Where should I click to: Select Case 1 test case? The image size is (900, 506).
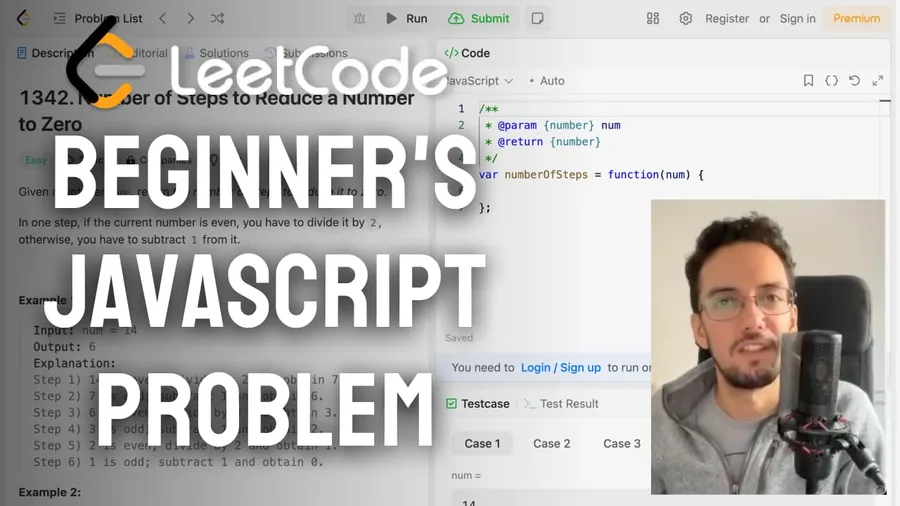482,443
